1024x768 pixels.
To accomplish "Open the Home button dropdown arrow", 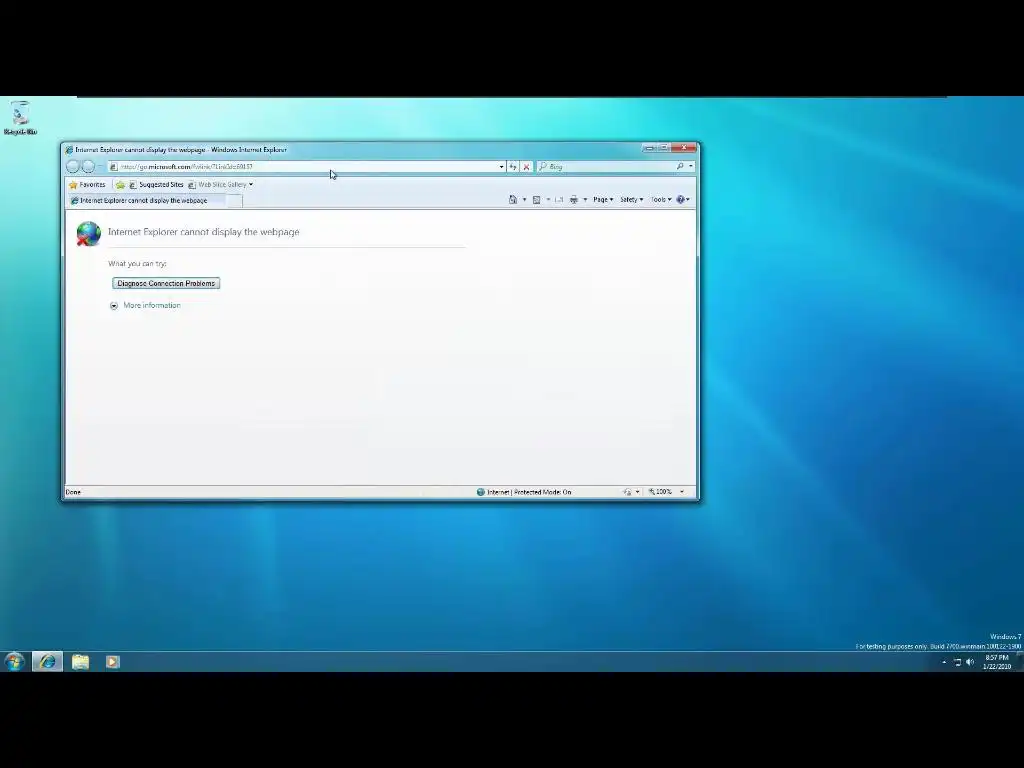I will tap(524, 200).
